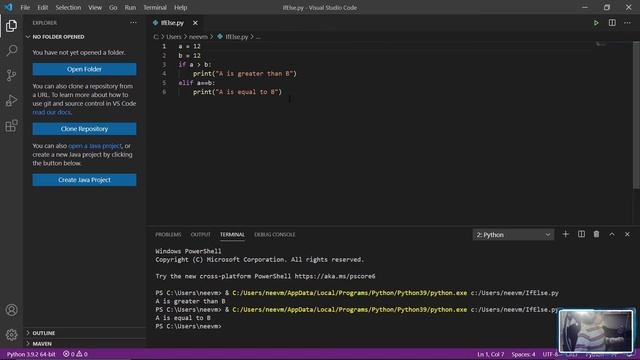Click the errors and warnings status indicator
The width and height of the screenshot is (640, 360).
pyautogui.click(x=75, y=354)
